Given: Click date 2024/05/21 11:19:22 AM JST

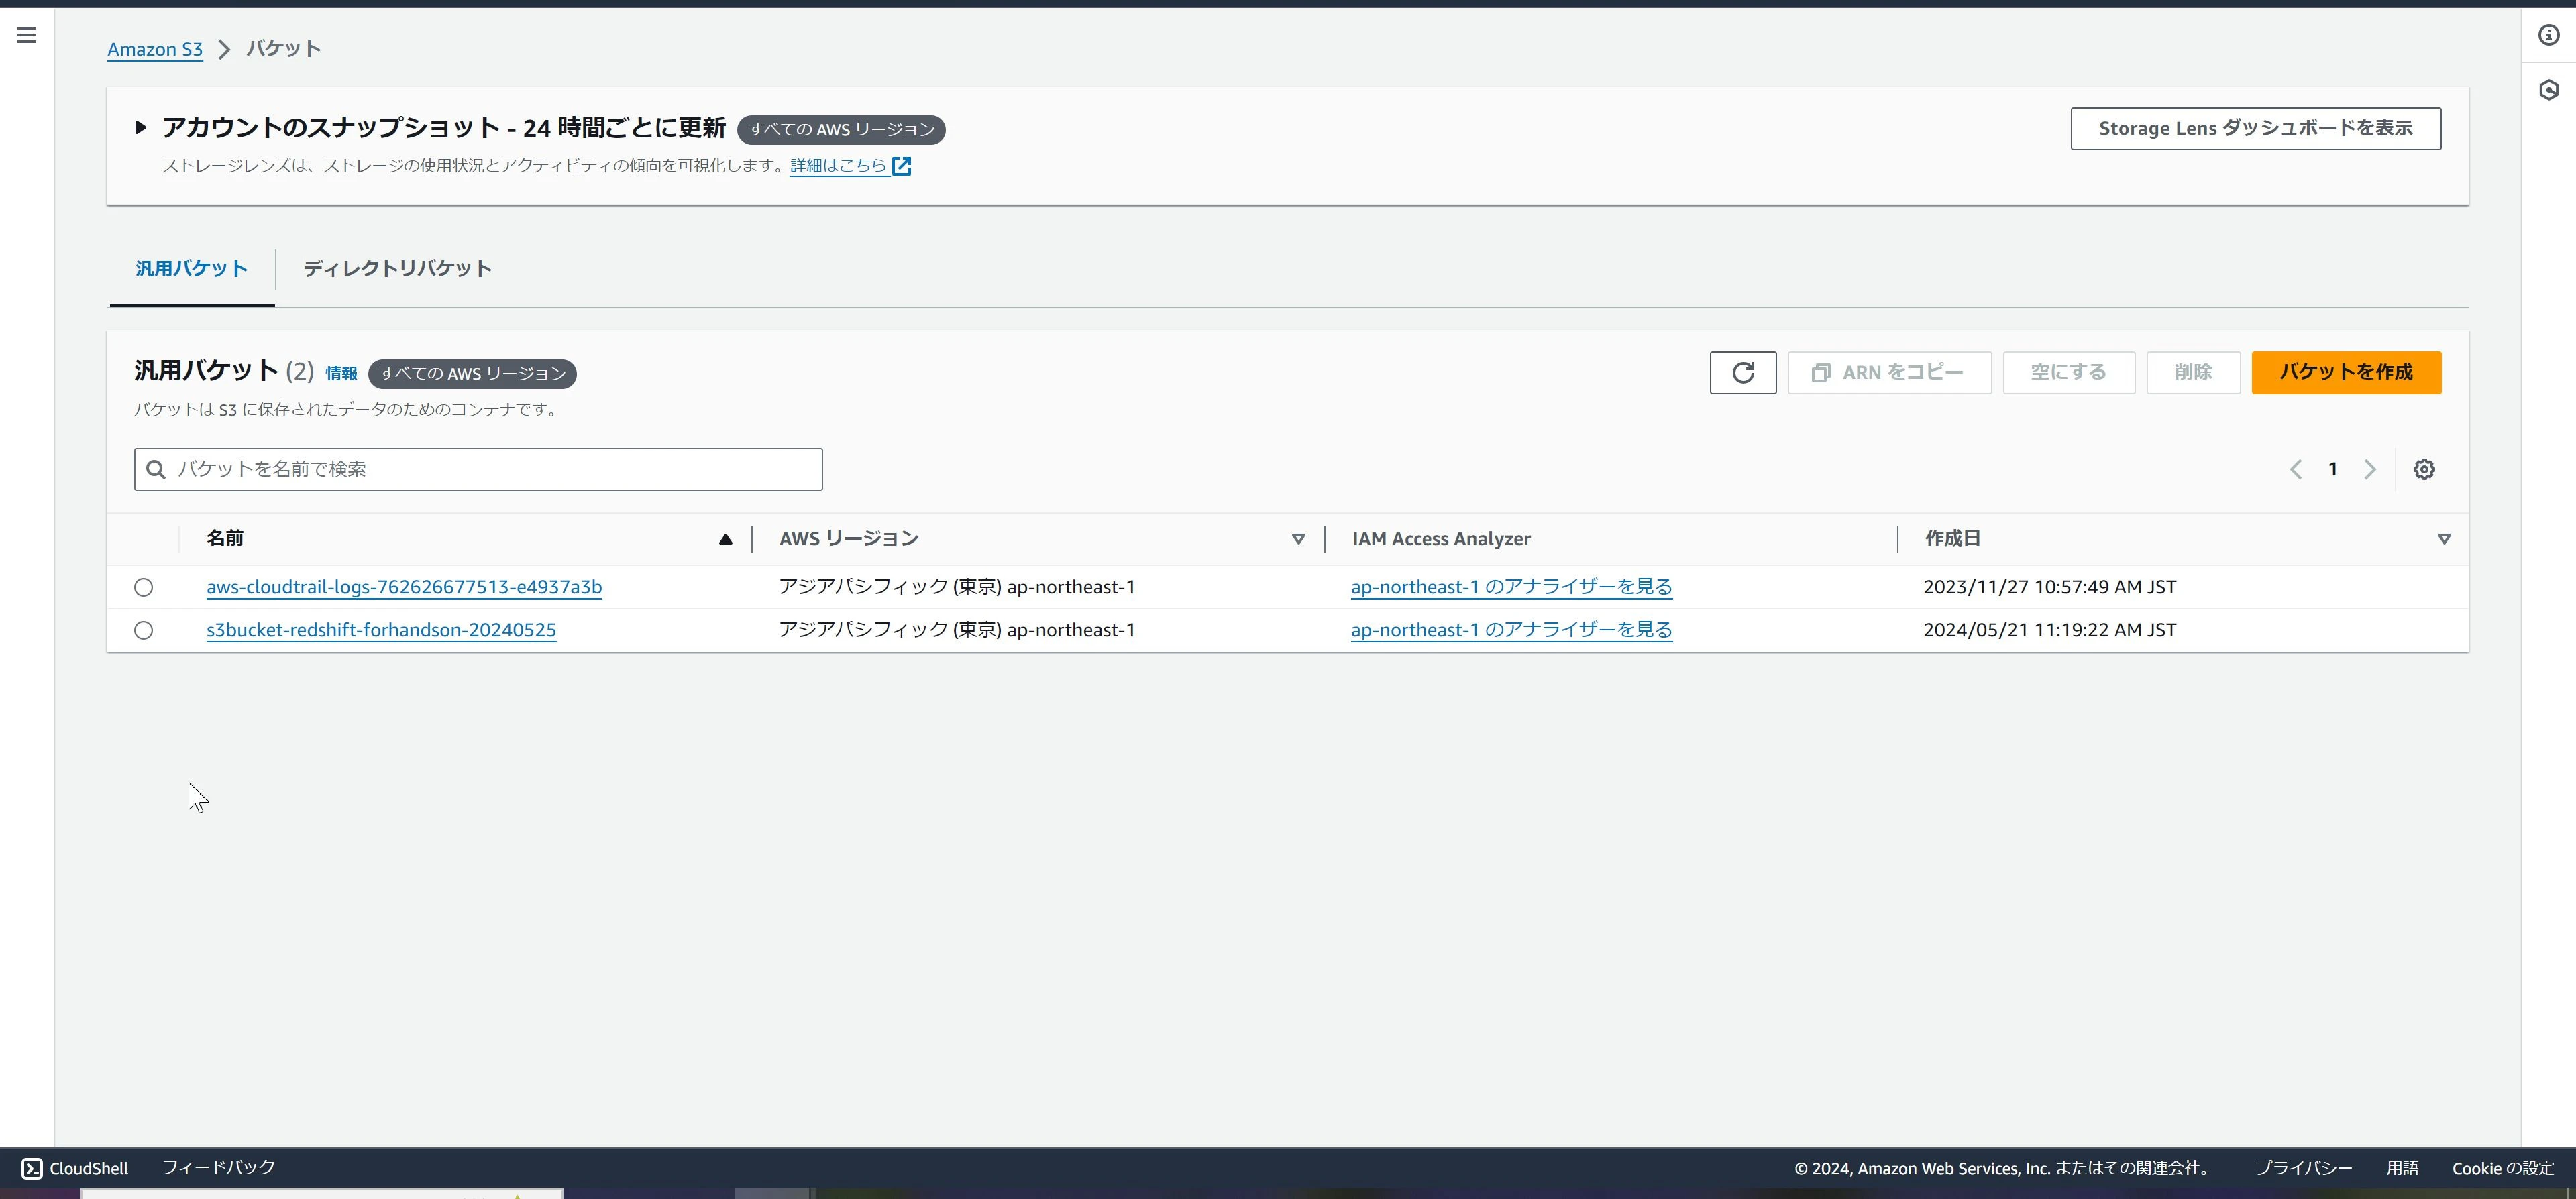Looking at the screenshot, I should pyautogui.click(x=2049, y=631).
